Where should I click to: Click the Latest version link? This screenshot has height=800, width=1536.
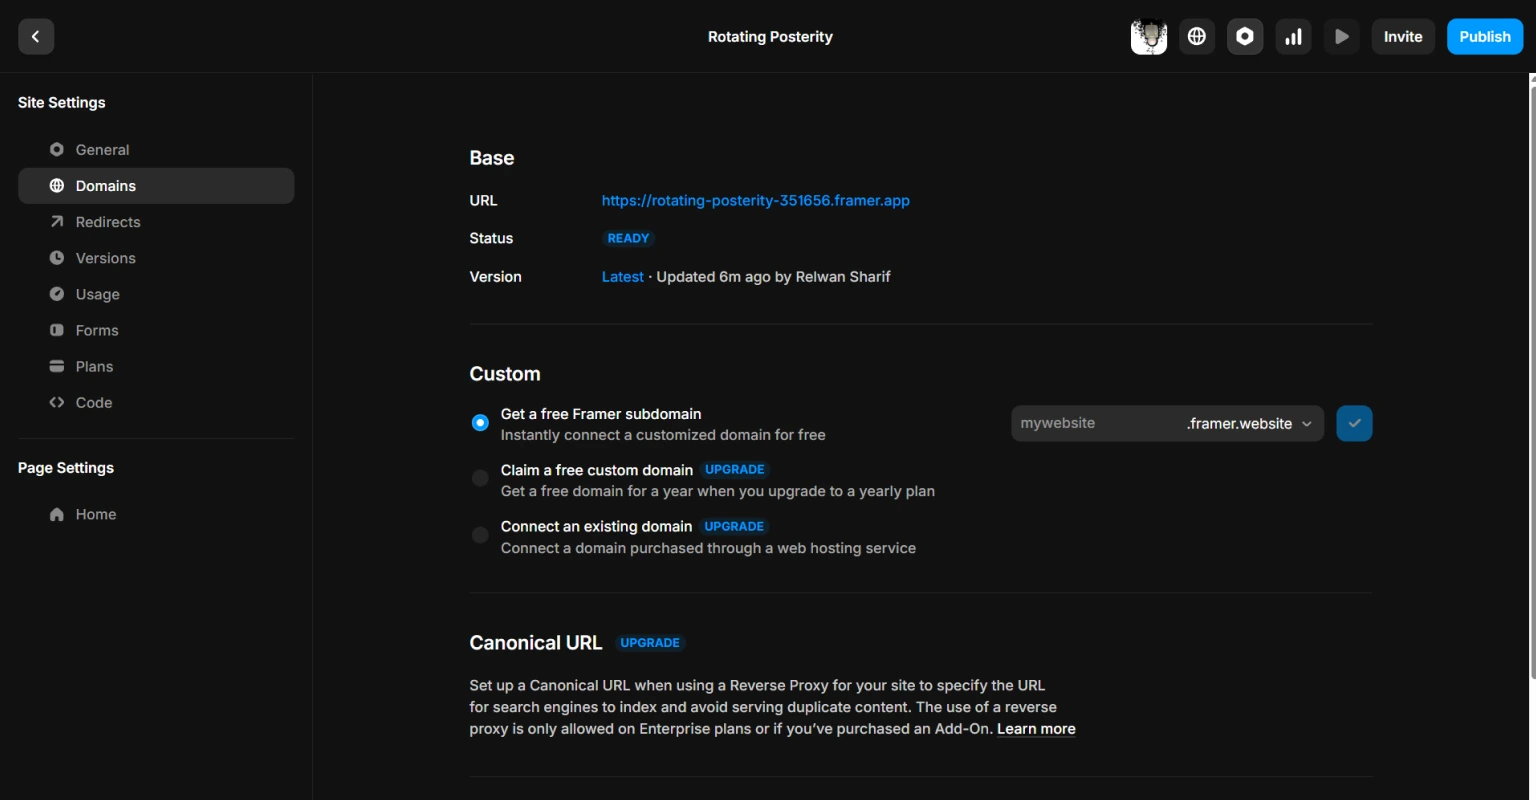tap(622, 277)
